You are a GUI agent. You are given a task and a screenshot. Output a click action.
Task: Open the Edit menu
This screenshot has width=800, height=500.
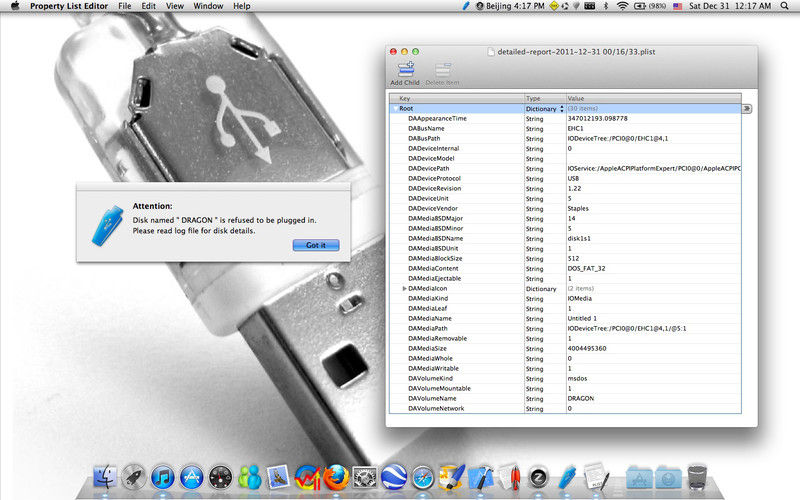[148, 6]
